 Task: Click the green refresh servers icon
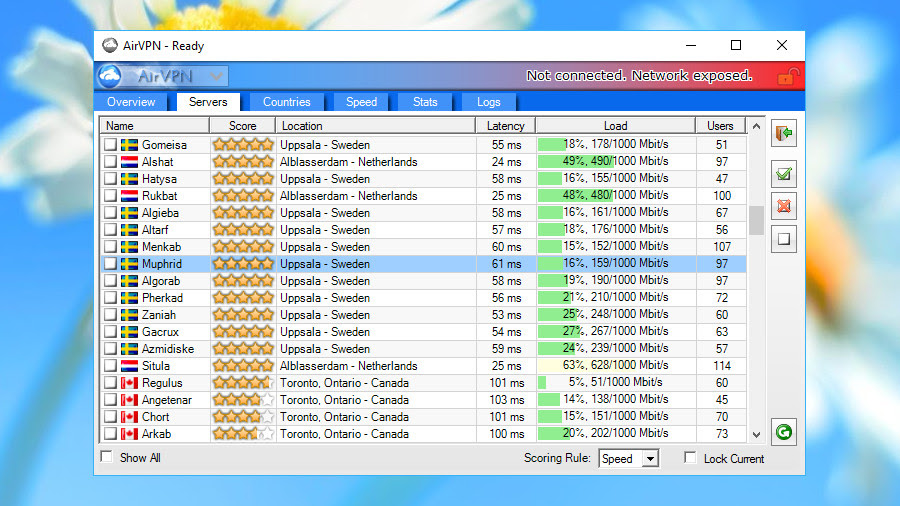[783, 432]
